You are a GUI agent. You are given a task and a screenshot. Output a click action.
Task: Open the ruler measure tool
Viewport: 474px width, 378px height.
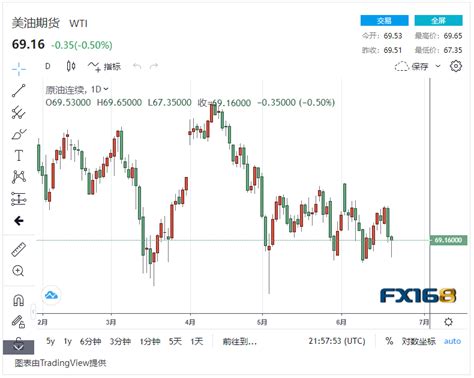coord(19,249)
